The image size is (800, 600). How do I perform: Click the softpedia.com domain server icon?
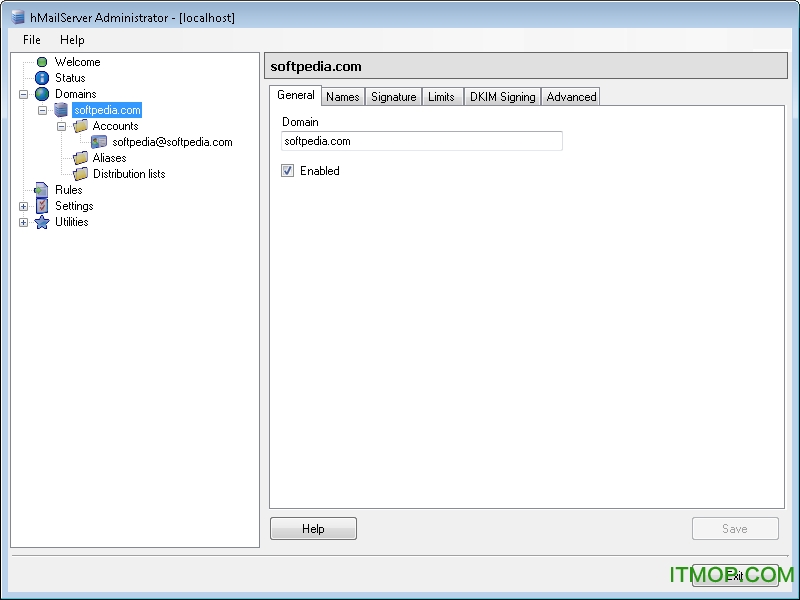pyautogui.click(x=62, y=110)
